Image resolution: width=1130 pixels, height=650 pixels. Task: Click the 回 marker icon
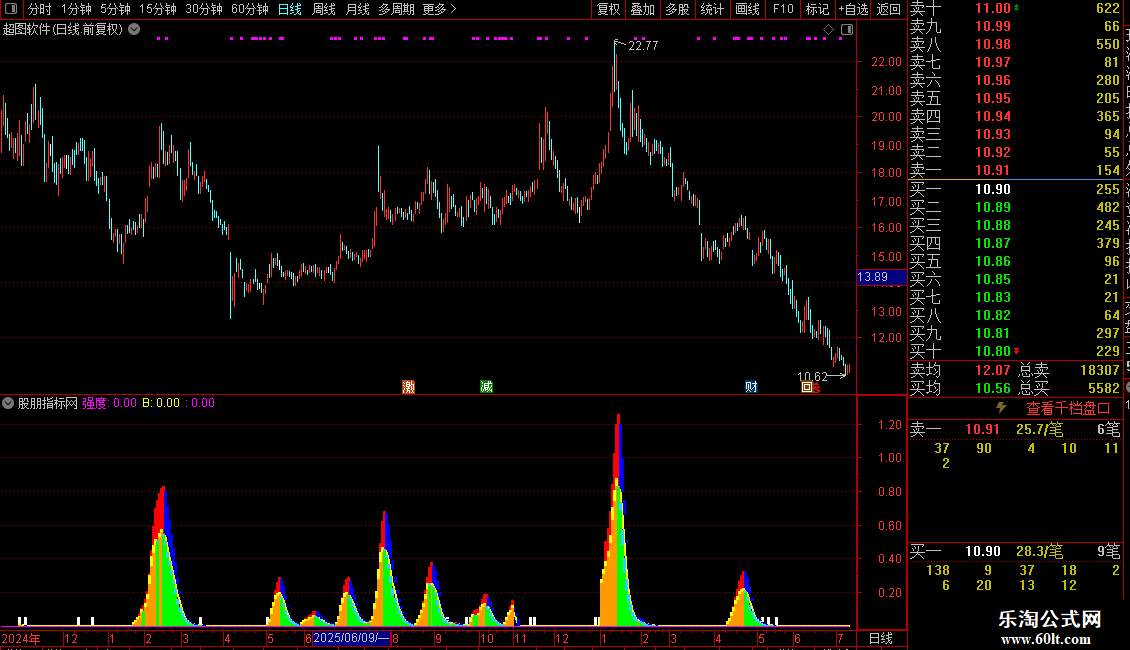(806, 387)
